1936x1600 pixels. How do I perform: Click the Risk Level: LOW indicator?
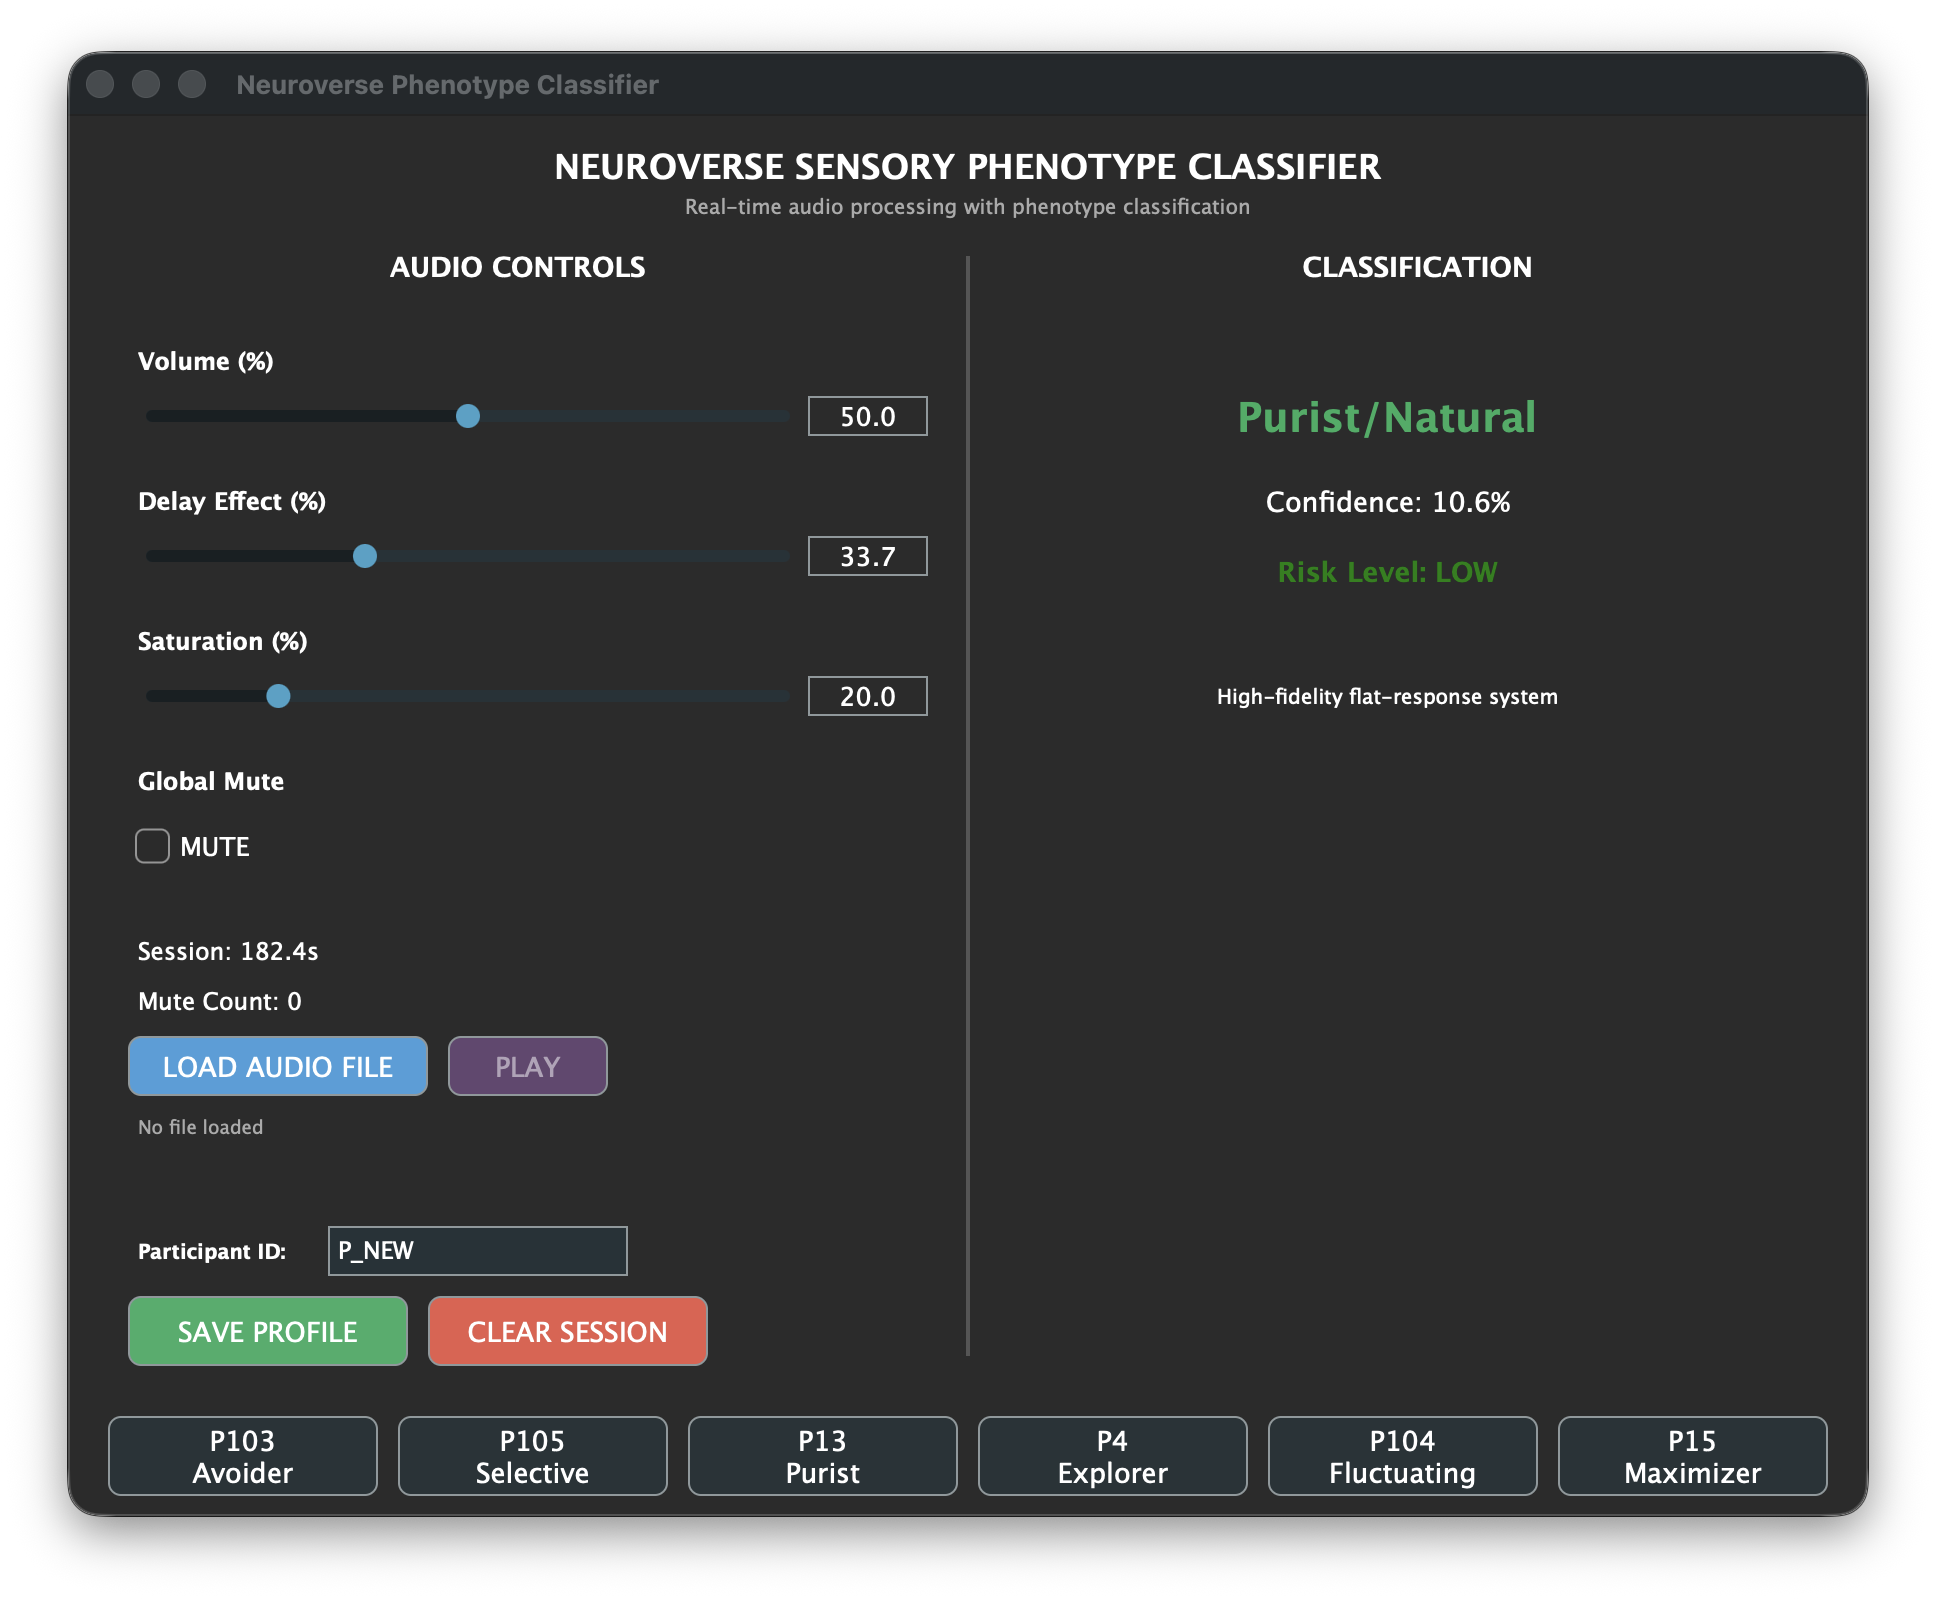click(1386, 571)
